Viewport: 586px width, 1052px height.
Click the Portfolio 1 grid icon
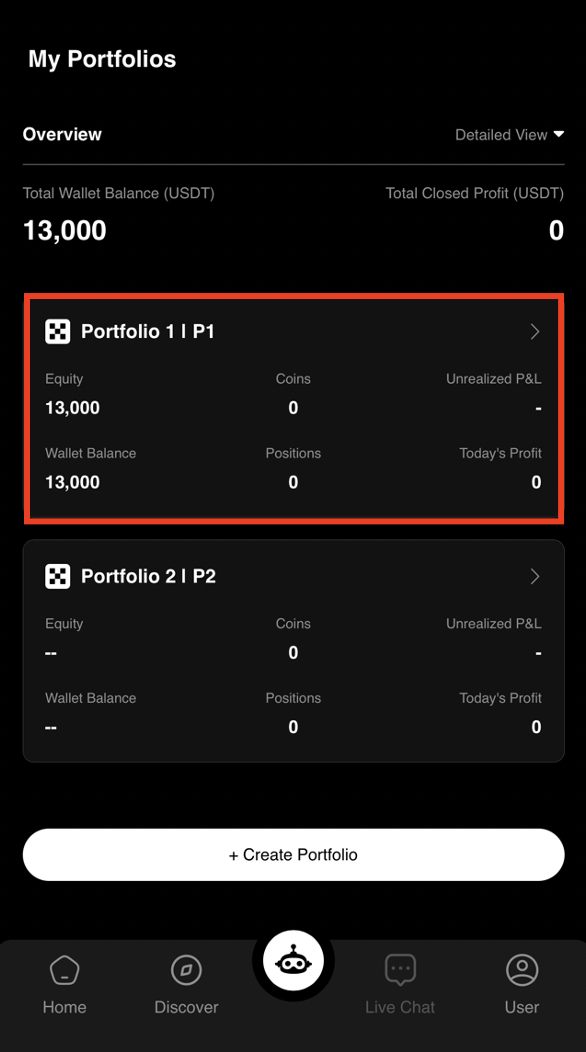click(58, 331)
